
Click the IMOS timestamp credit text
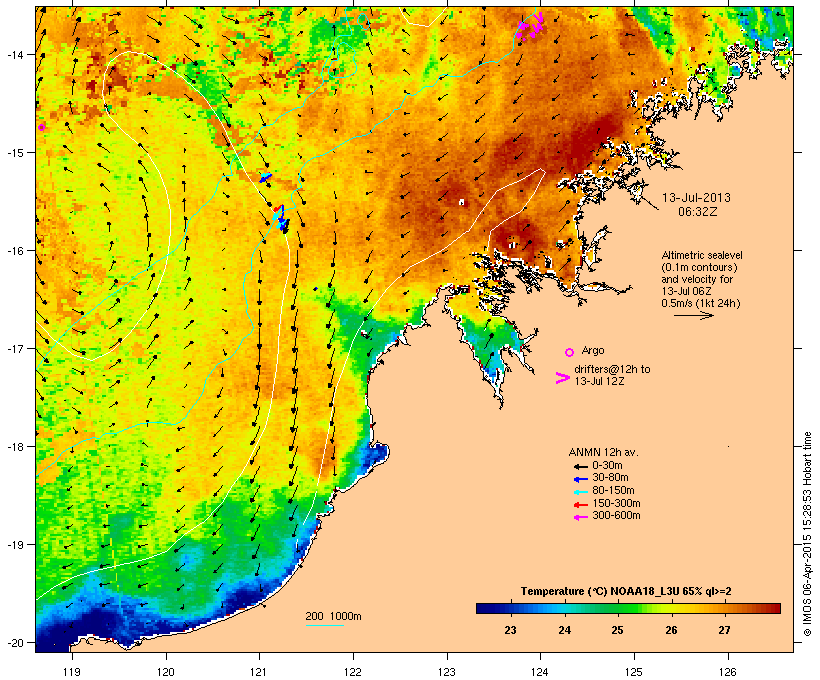(x=807, y=534)
